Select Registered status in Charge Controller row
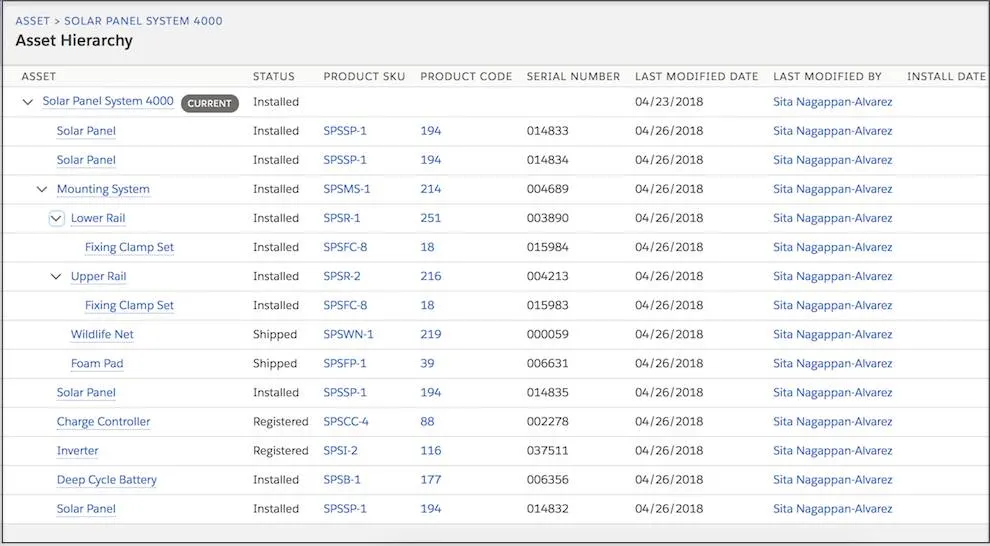 (281, 421)
